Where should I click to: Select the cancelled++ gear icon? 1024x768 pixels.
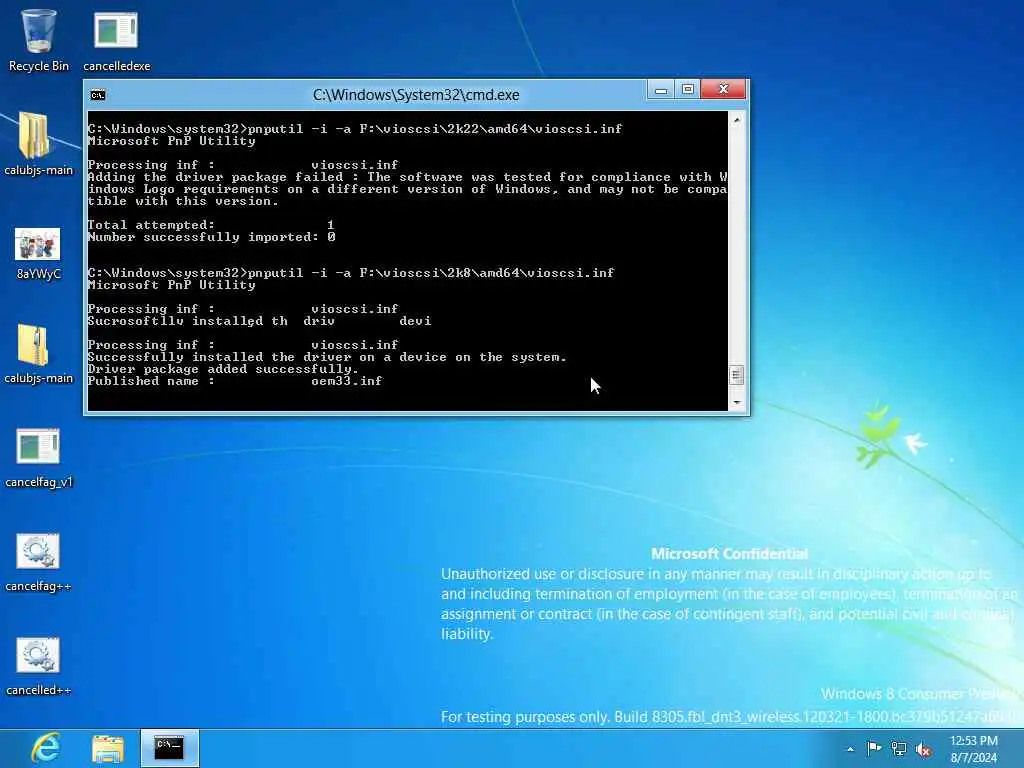coord(38,666)
